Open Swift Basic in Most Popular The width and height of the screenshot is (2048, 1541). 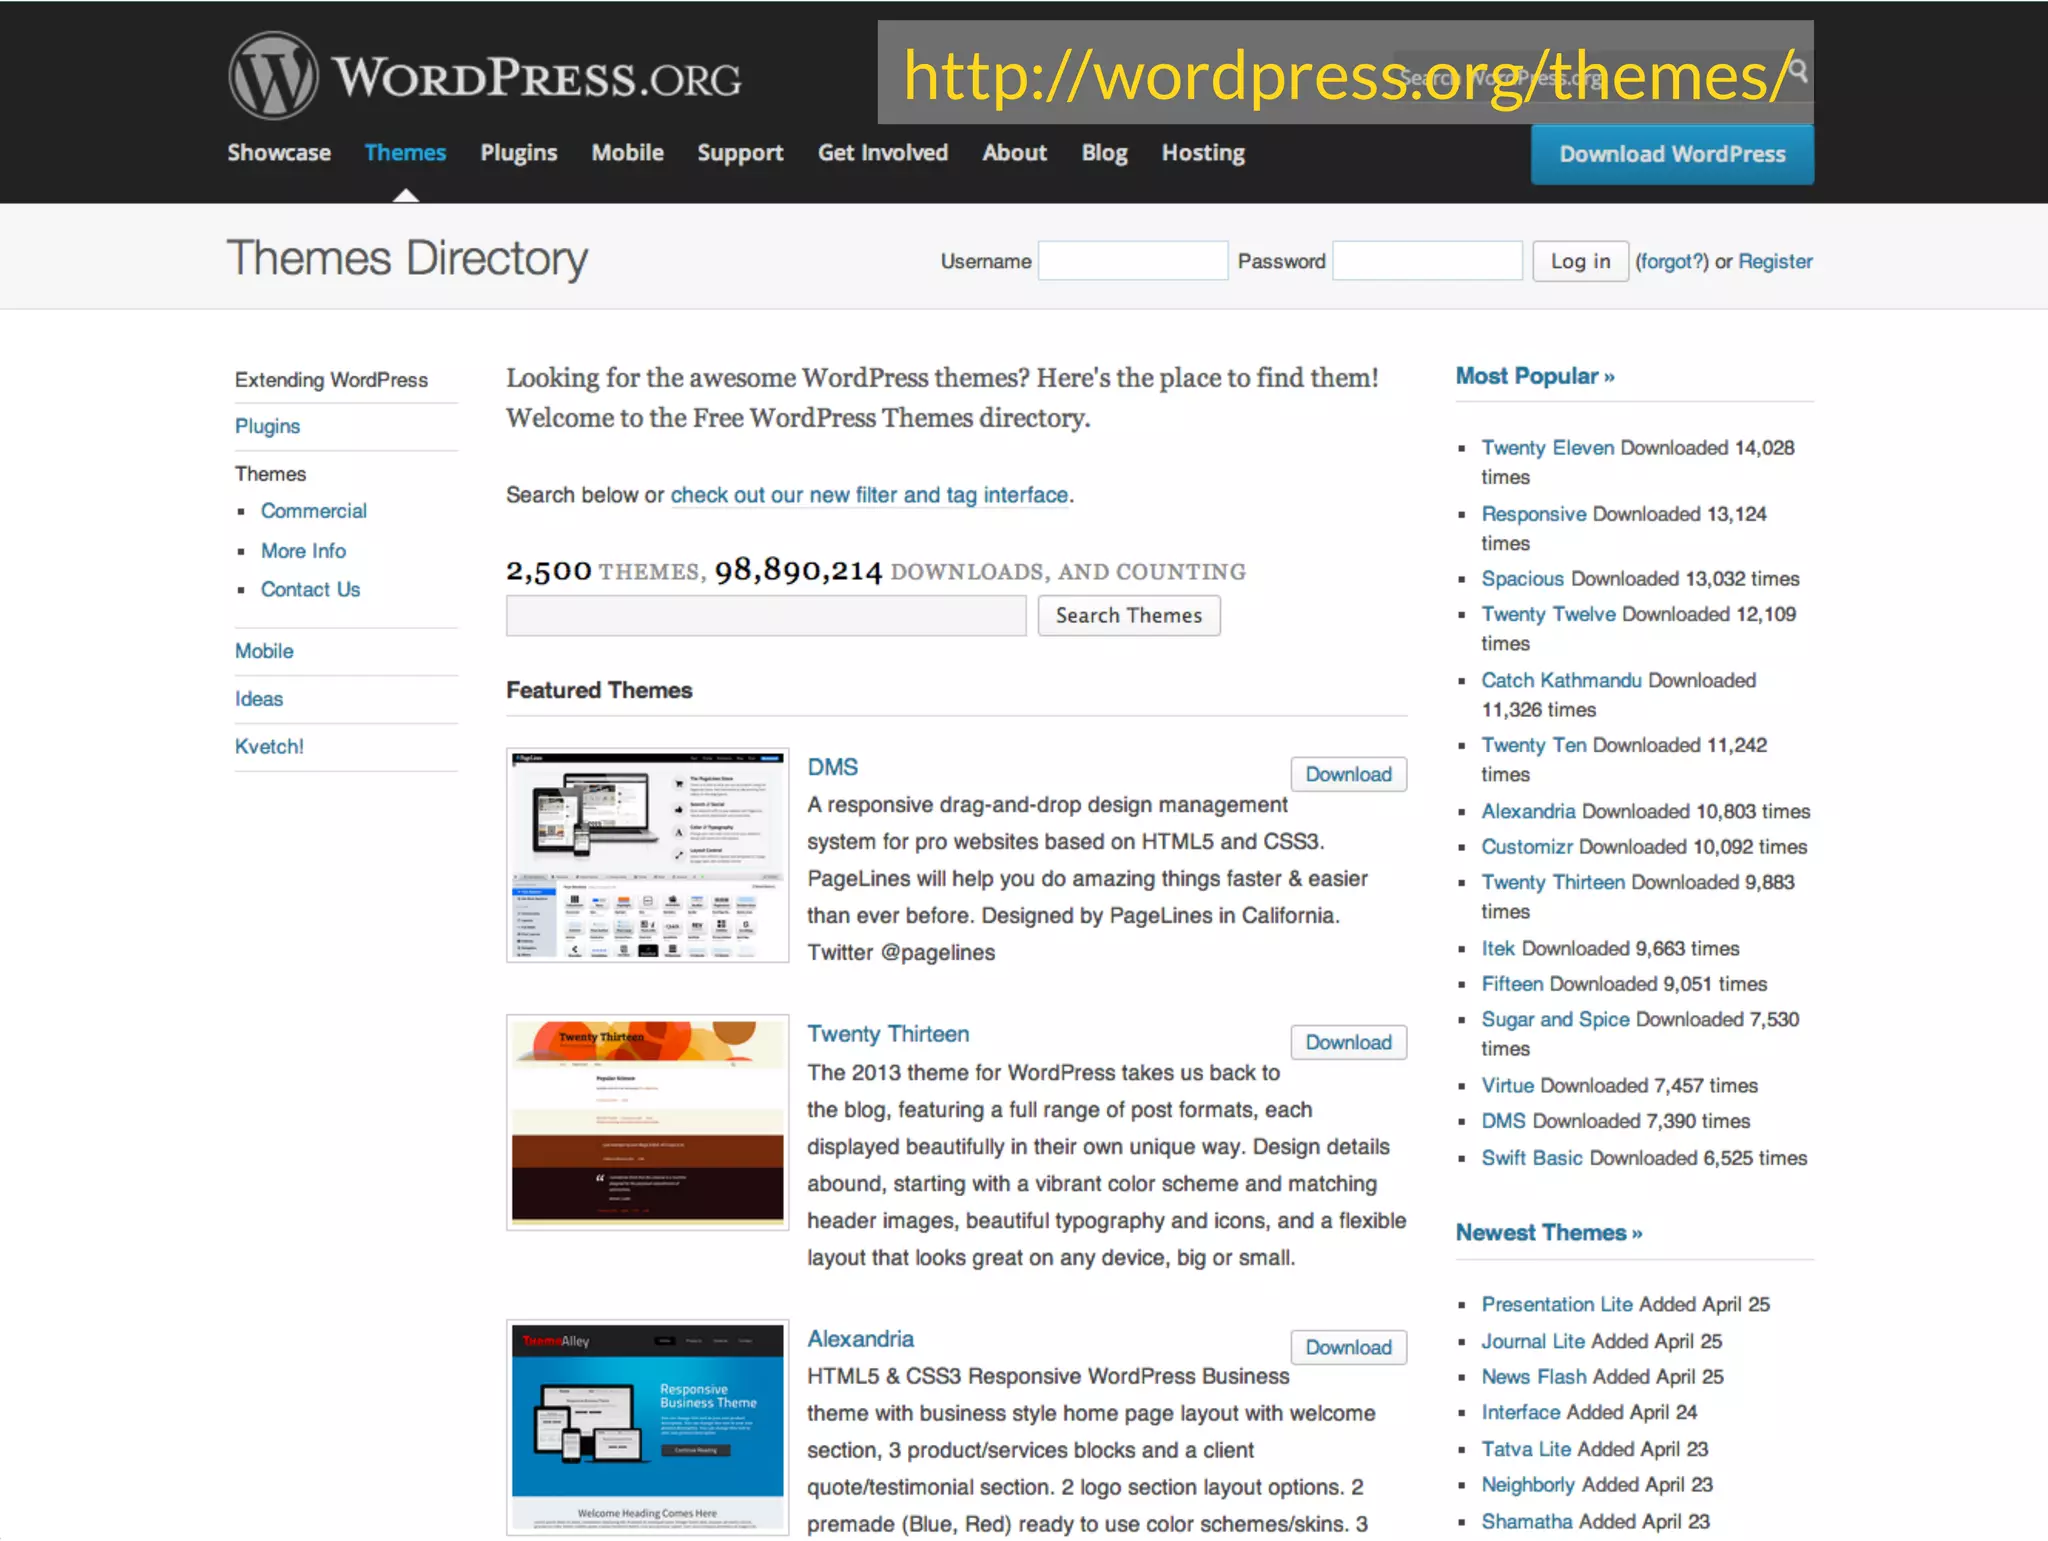click(x=1532, y=1158)
